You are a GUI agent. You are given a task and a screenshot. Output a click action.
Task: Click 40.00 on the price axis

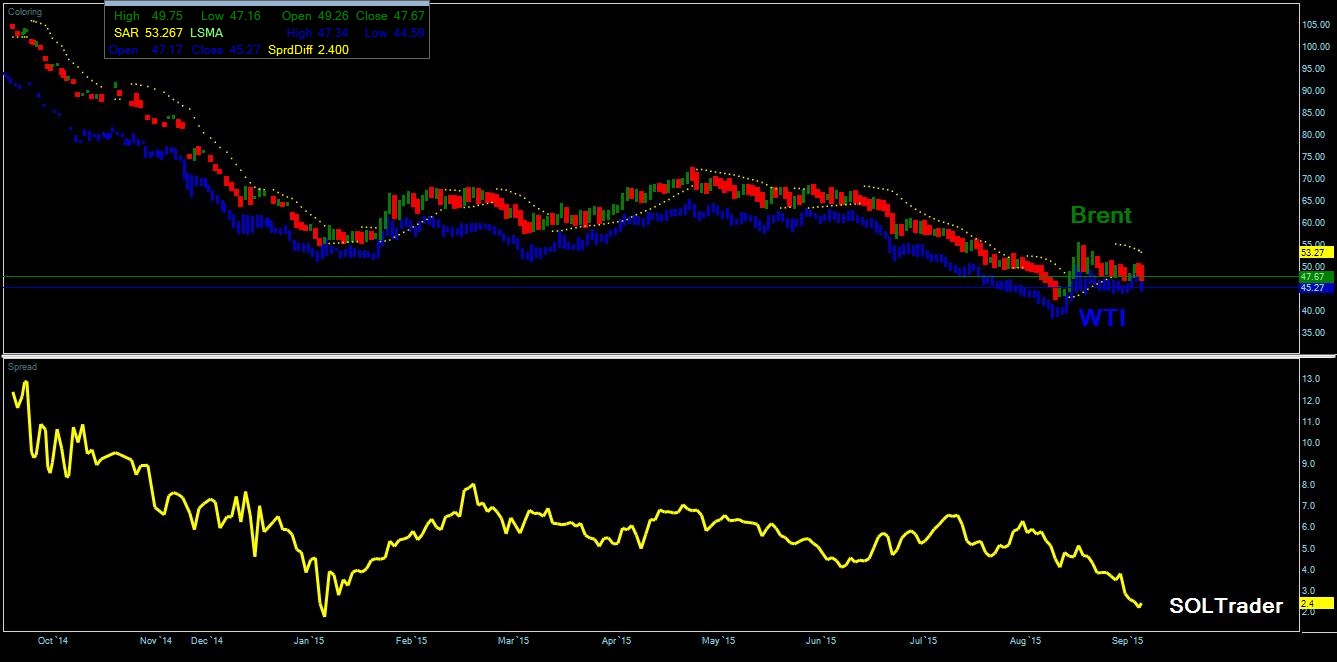click(1315, 311)
